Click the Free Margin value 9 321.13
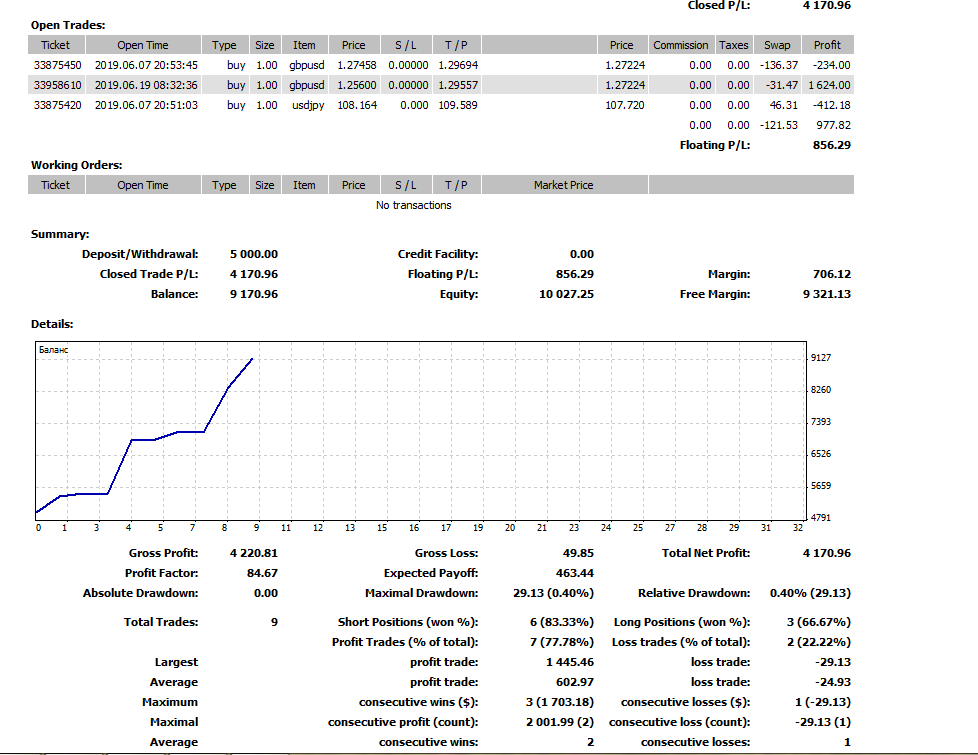Viewport: 978px width, 755px height. point(826,294)
